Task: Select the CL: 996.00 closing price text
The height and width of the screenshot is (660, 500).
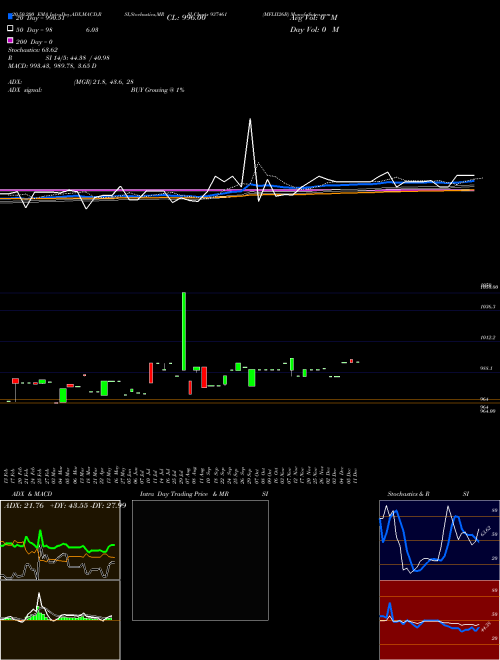Action: pyautogui.click(x=186, y=18)
